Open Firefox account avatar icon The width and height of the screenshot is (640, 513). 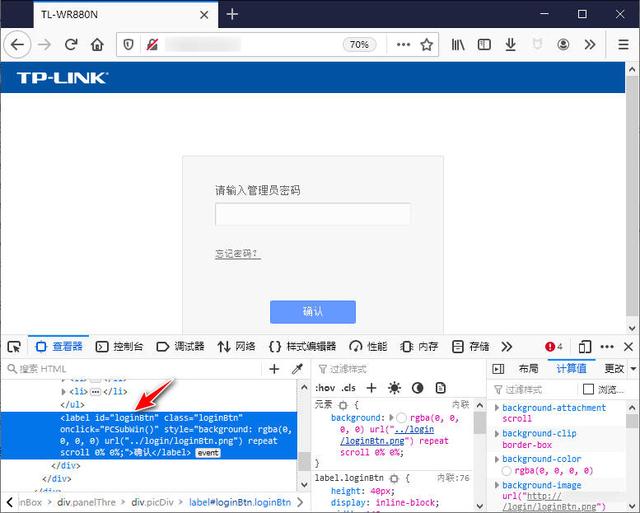click(x=563, y=44)
